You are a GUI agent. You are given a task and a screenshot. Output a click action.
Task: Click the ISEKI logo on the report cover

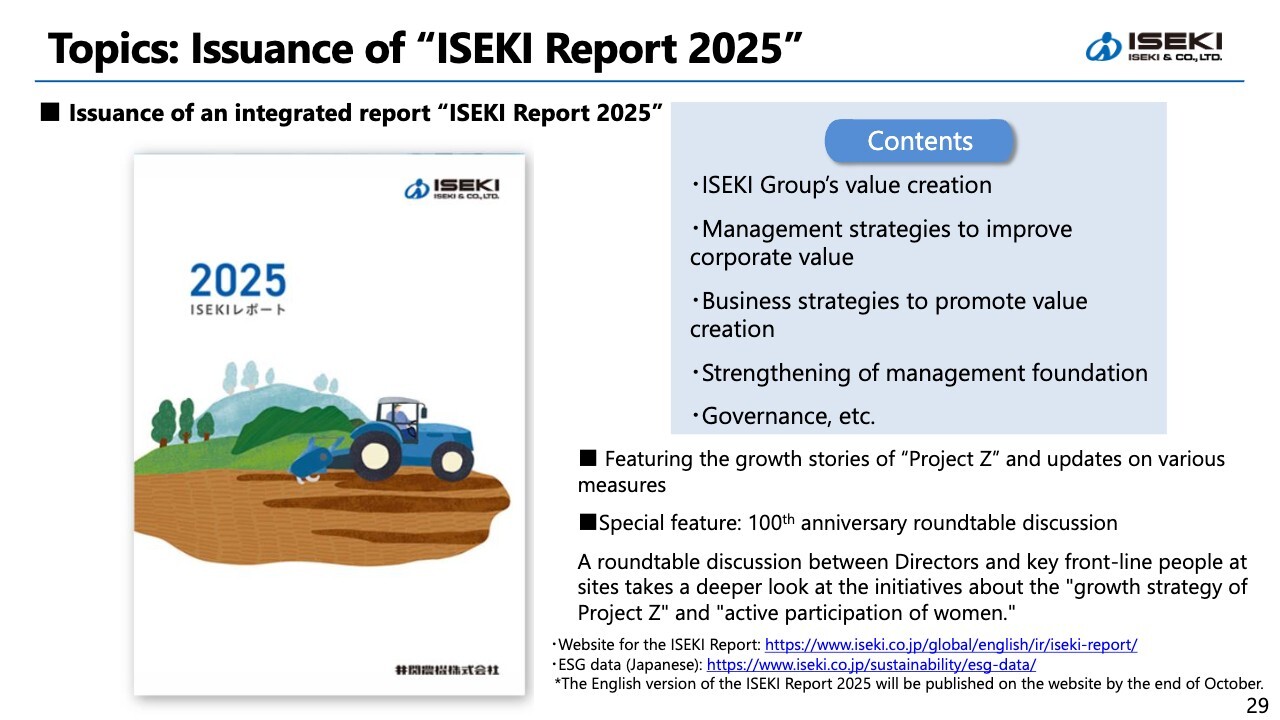(452, 188)
